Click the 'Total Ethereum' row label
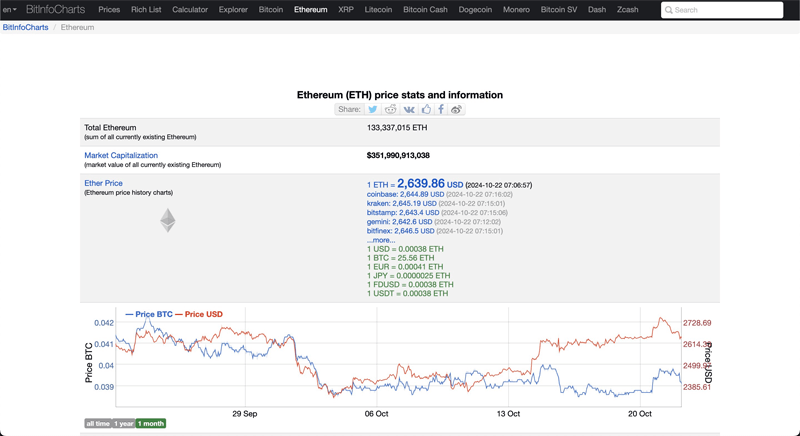800x436 pixels. [x=110, y=128]
